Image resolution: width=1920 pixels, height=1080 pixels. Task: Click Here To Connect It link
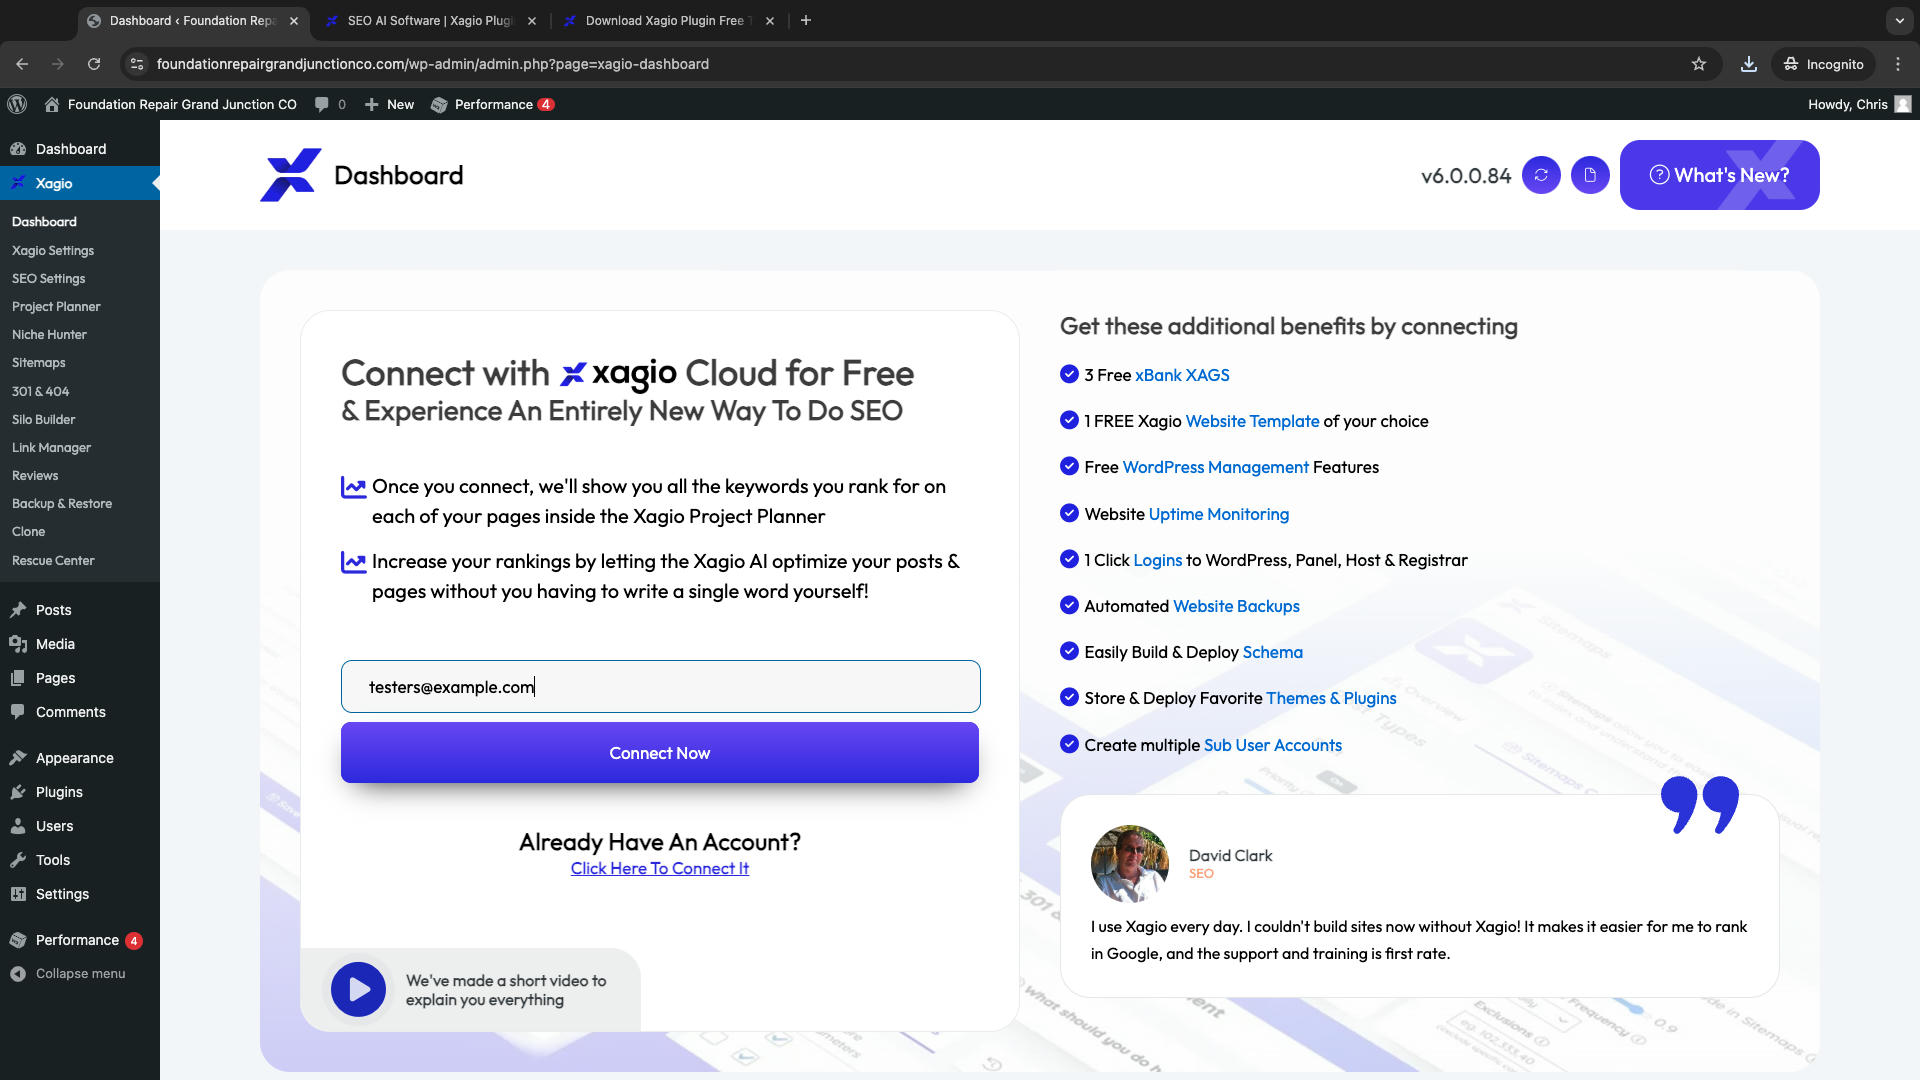coord(660,869)
